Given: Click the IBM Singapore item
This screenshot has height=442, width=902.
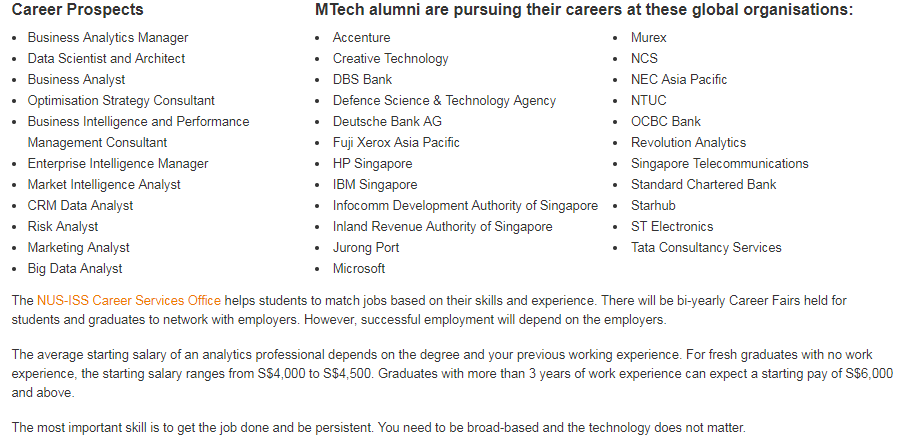Looking at the screenshot, I should (x=374, y=184).
